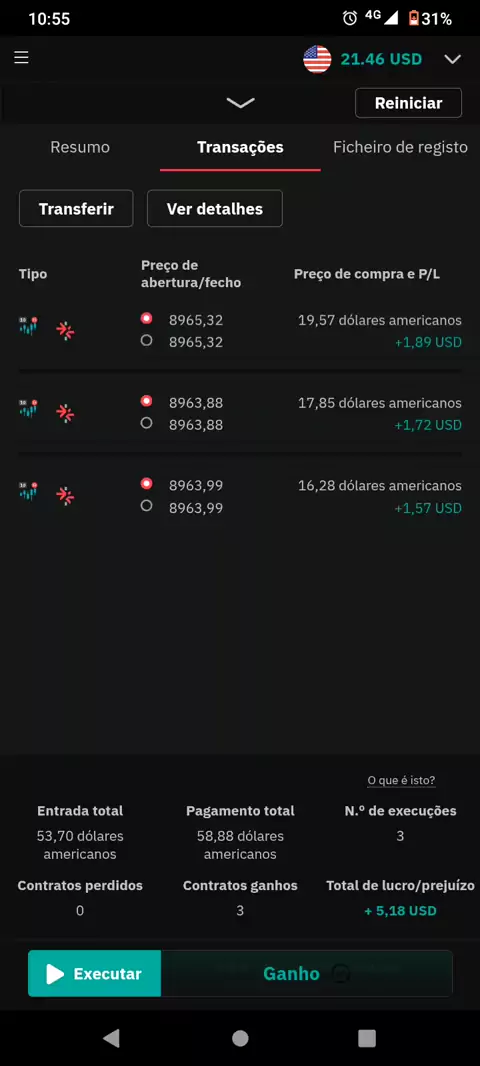
Task: Tap the Reiniciar button
Action: (x=409, y=103)
